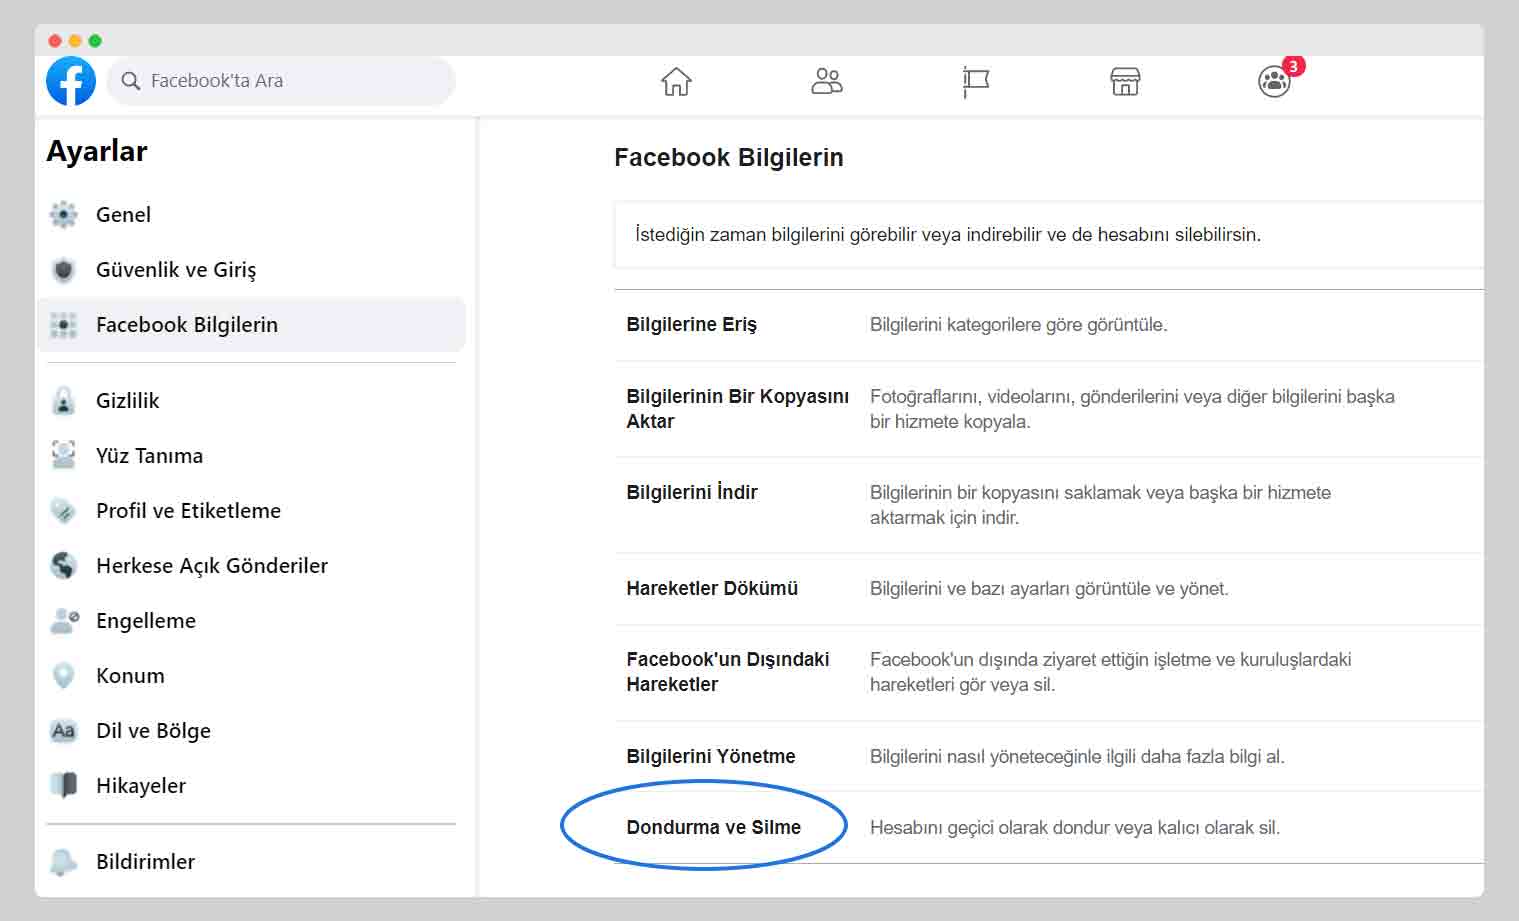
Task: Click the Yüz Tanıma face icon
Action: point(63,456)
